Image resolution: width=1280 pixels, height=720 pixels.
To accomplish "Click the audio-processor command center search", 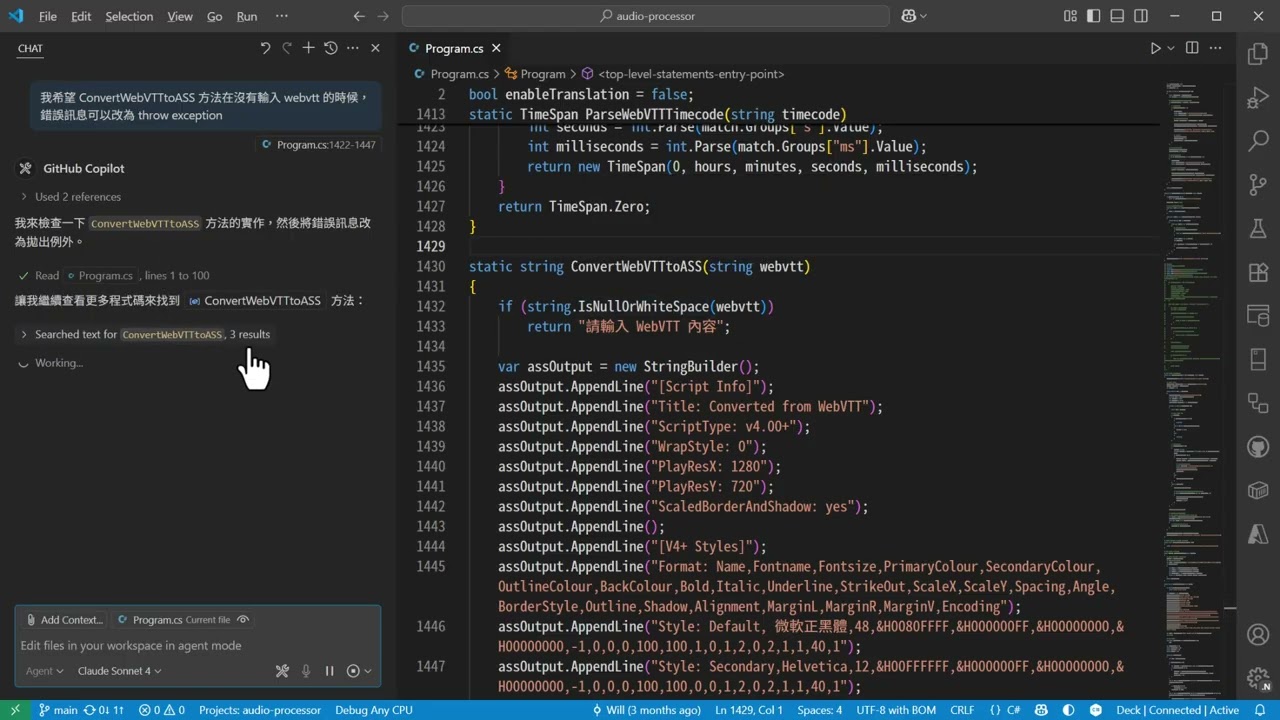I will coord(646,16).
